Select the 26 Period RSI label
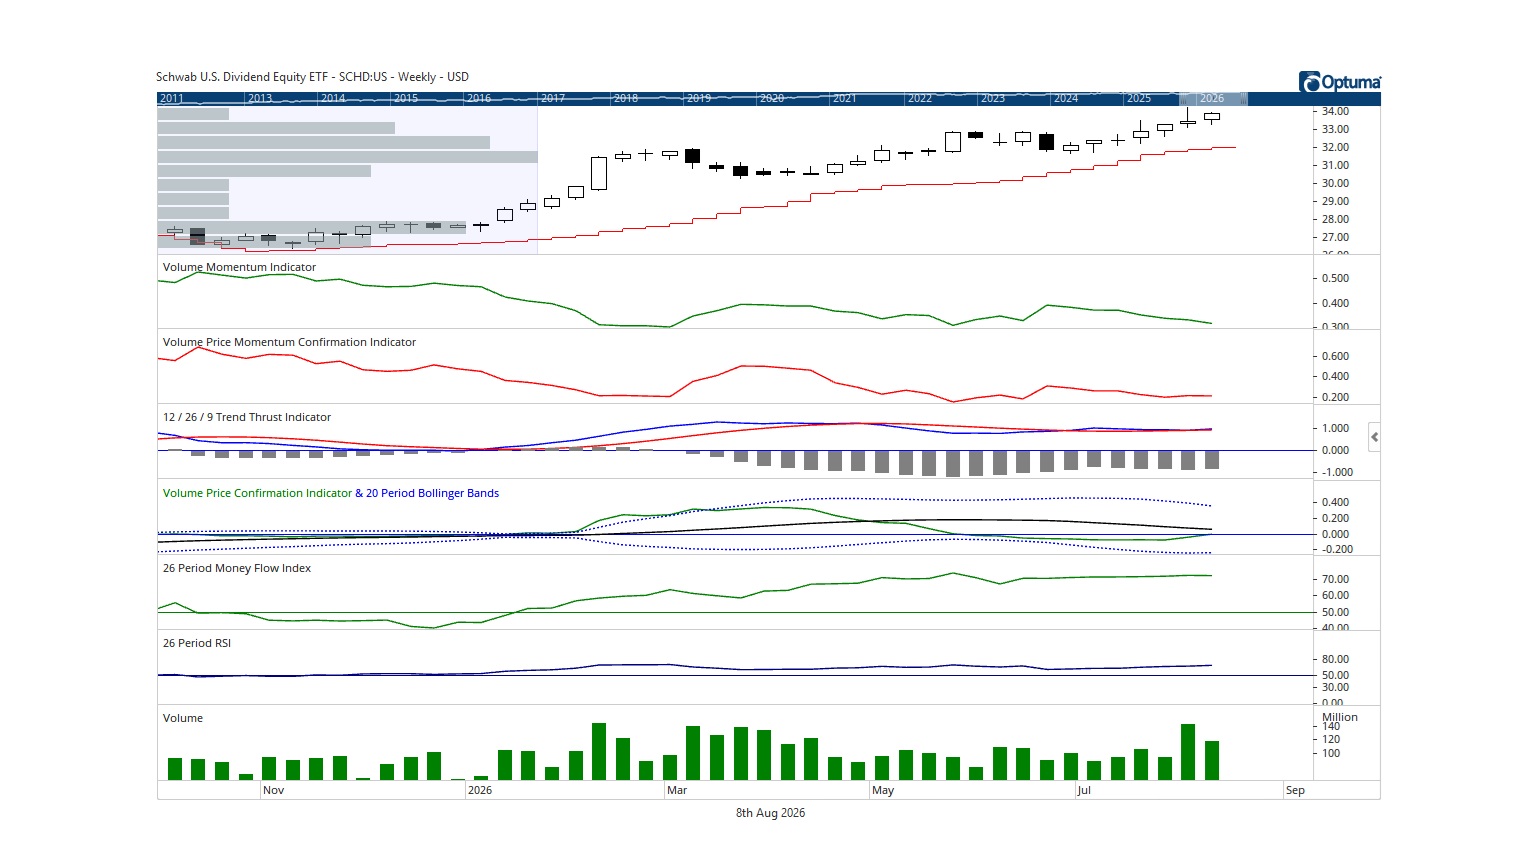 point(197,643)
